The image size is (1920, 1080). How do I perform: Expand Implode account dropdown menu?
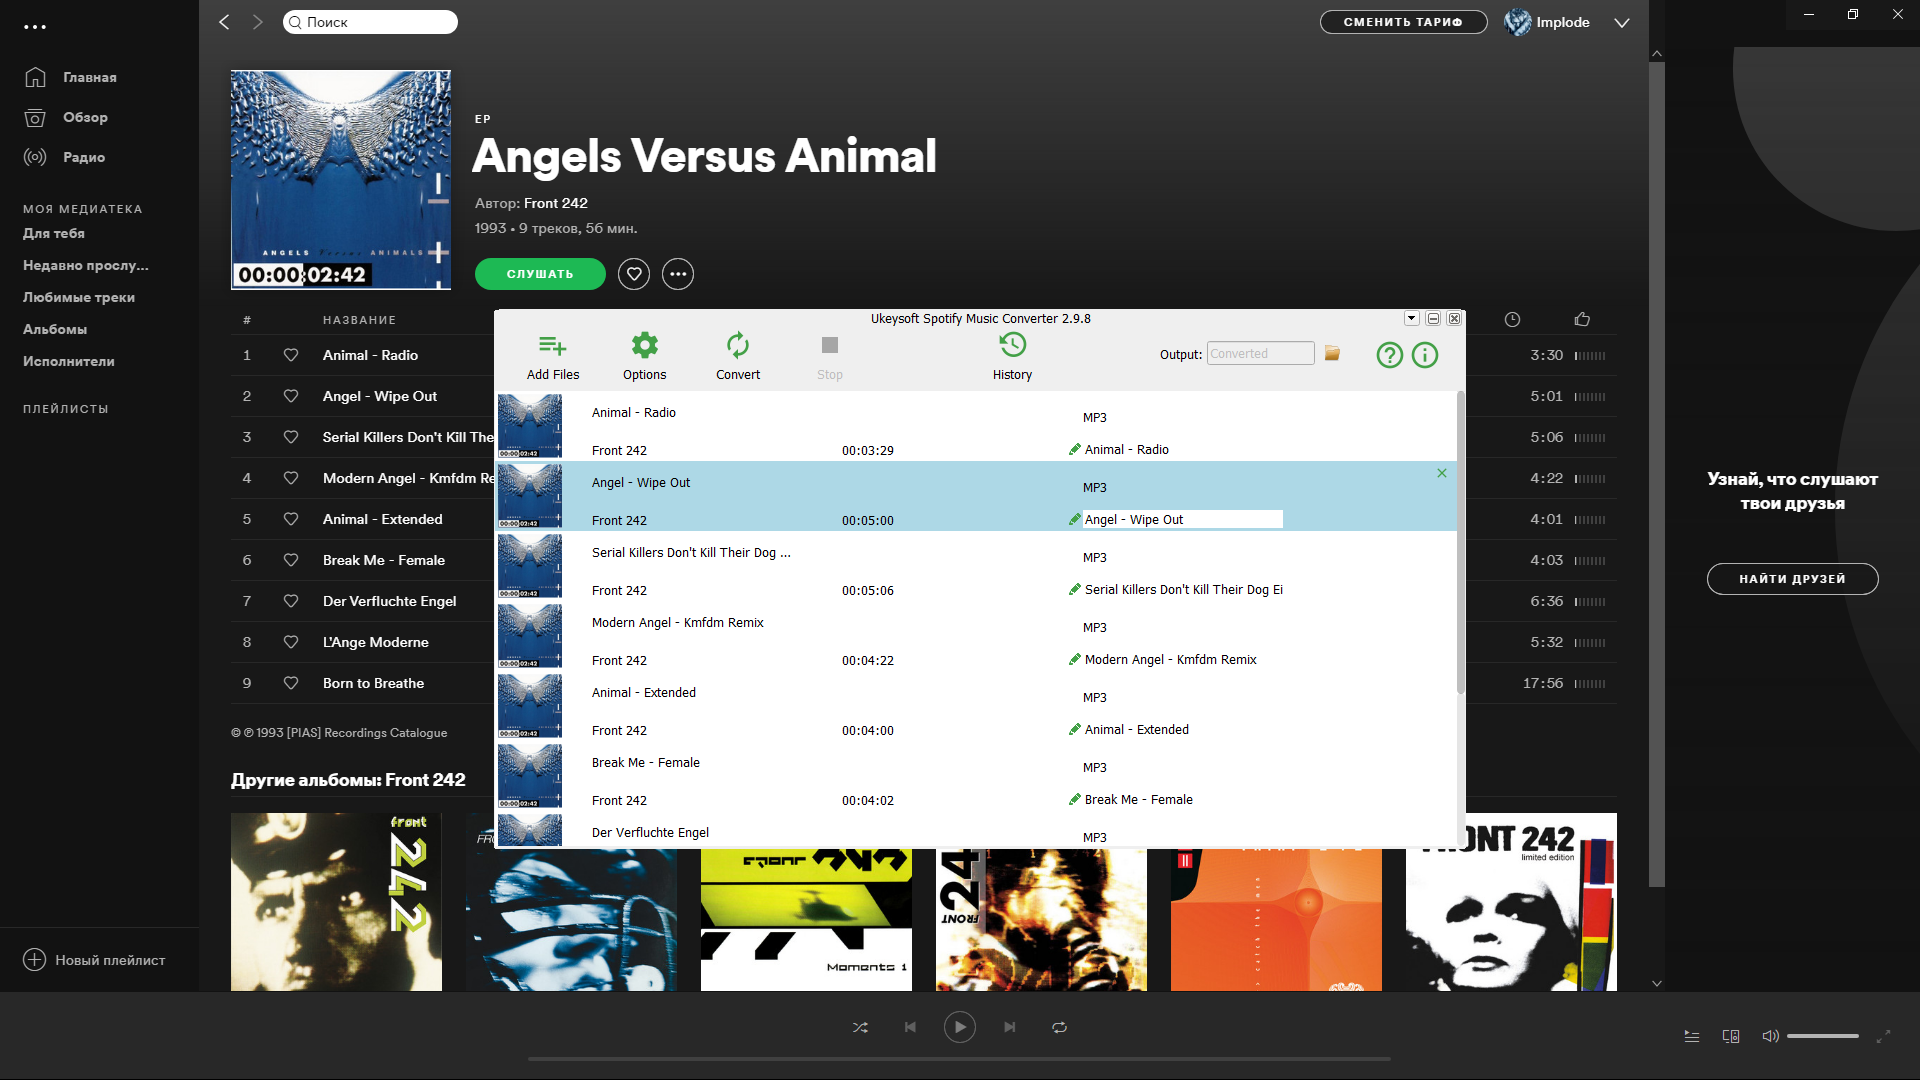(x=1621, y=22)
